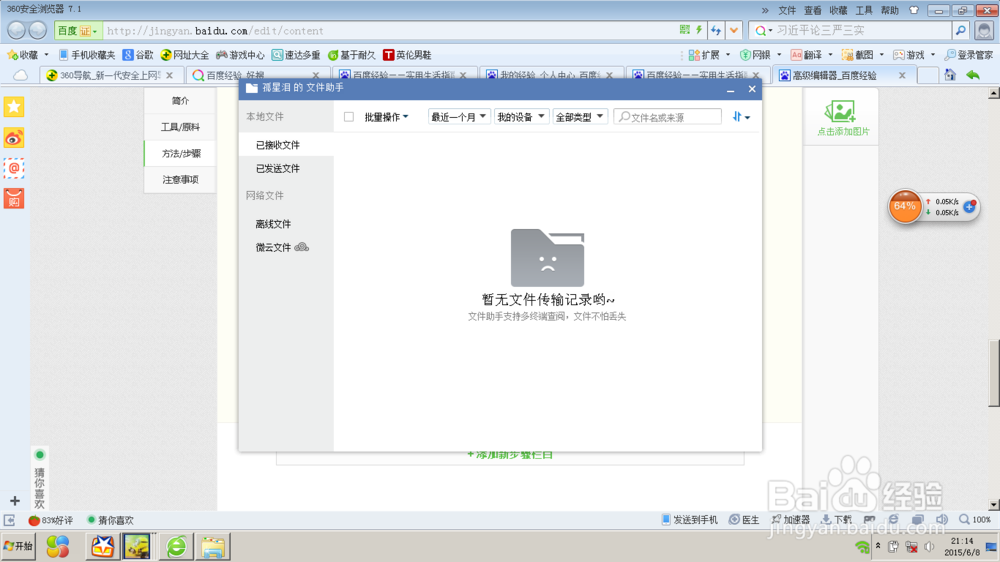1000x562 pixels.
Task: Switch to the 高级编辑器_百度经验 tab
Action: click(843, 75)
